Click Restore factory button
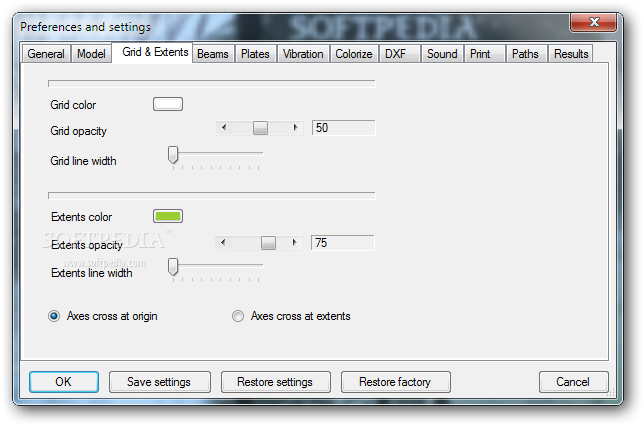Viewport: 644px width, 426px height. point(395,382)
